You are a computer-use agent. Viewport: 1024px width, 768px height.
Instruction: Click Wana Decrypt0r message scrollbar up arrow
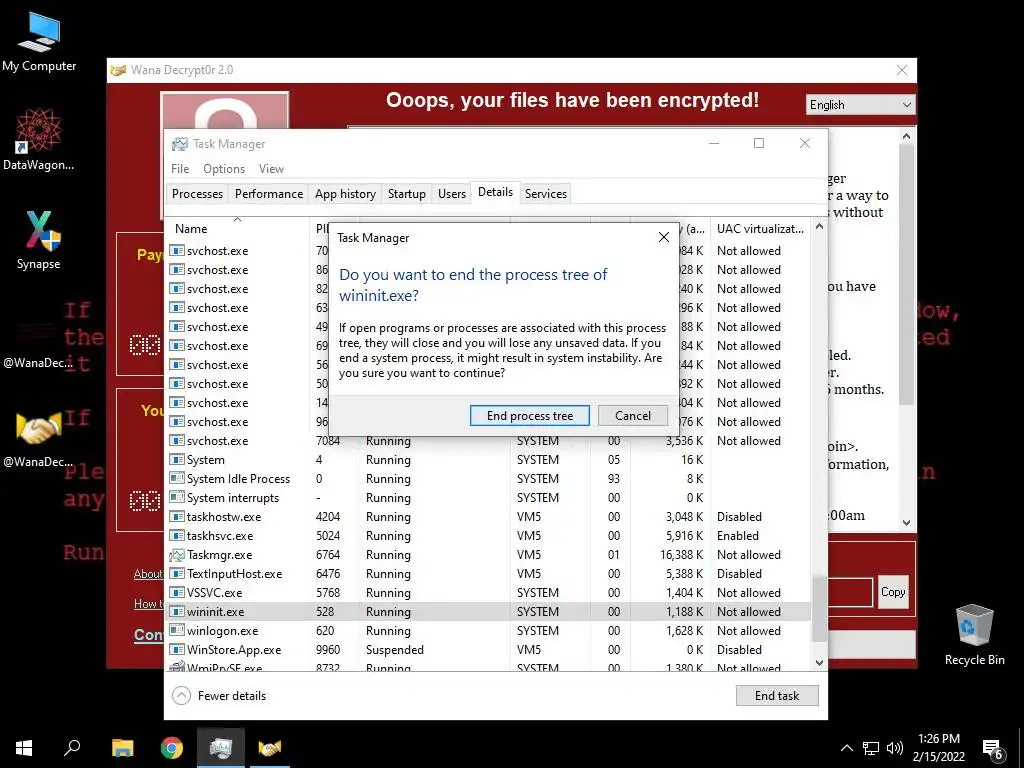point(906,136)
